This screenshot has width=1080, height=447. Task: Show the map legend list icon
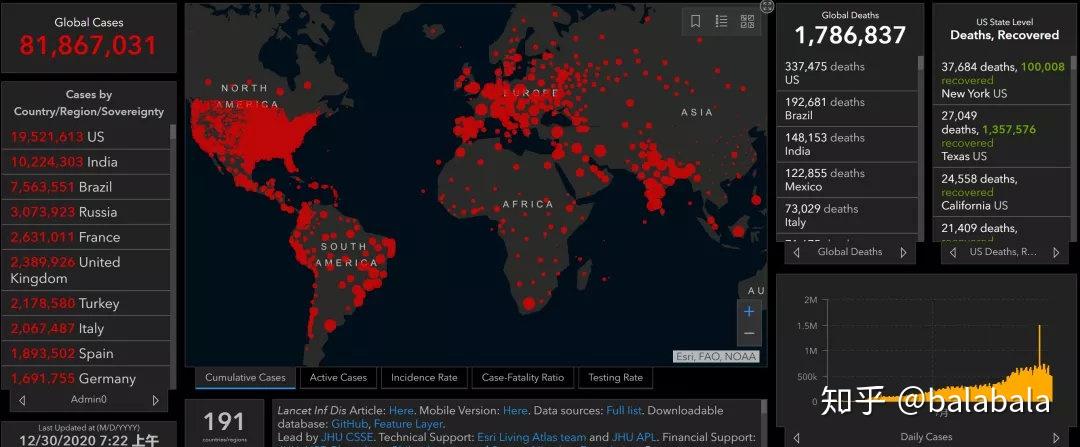click(721, 21)
